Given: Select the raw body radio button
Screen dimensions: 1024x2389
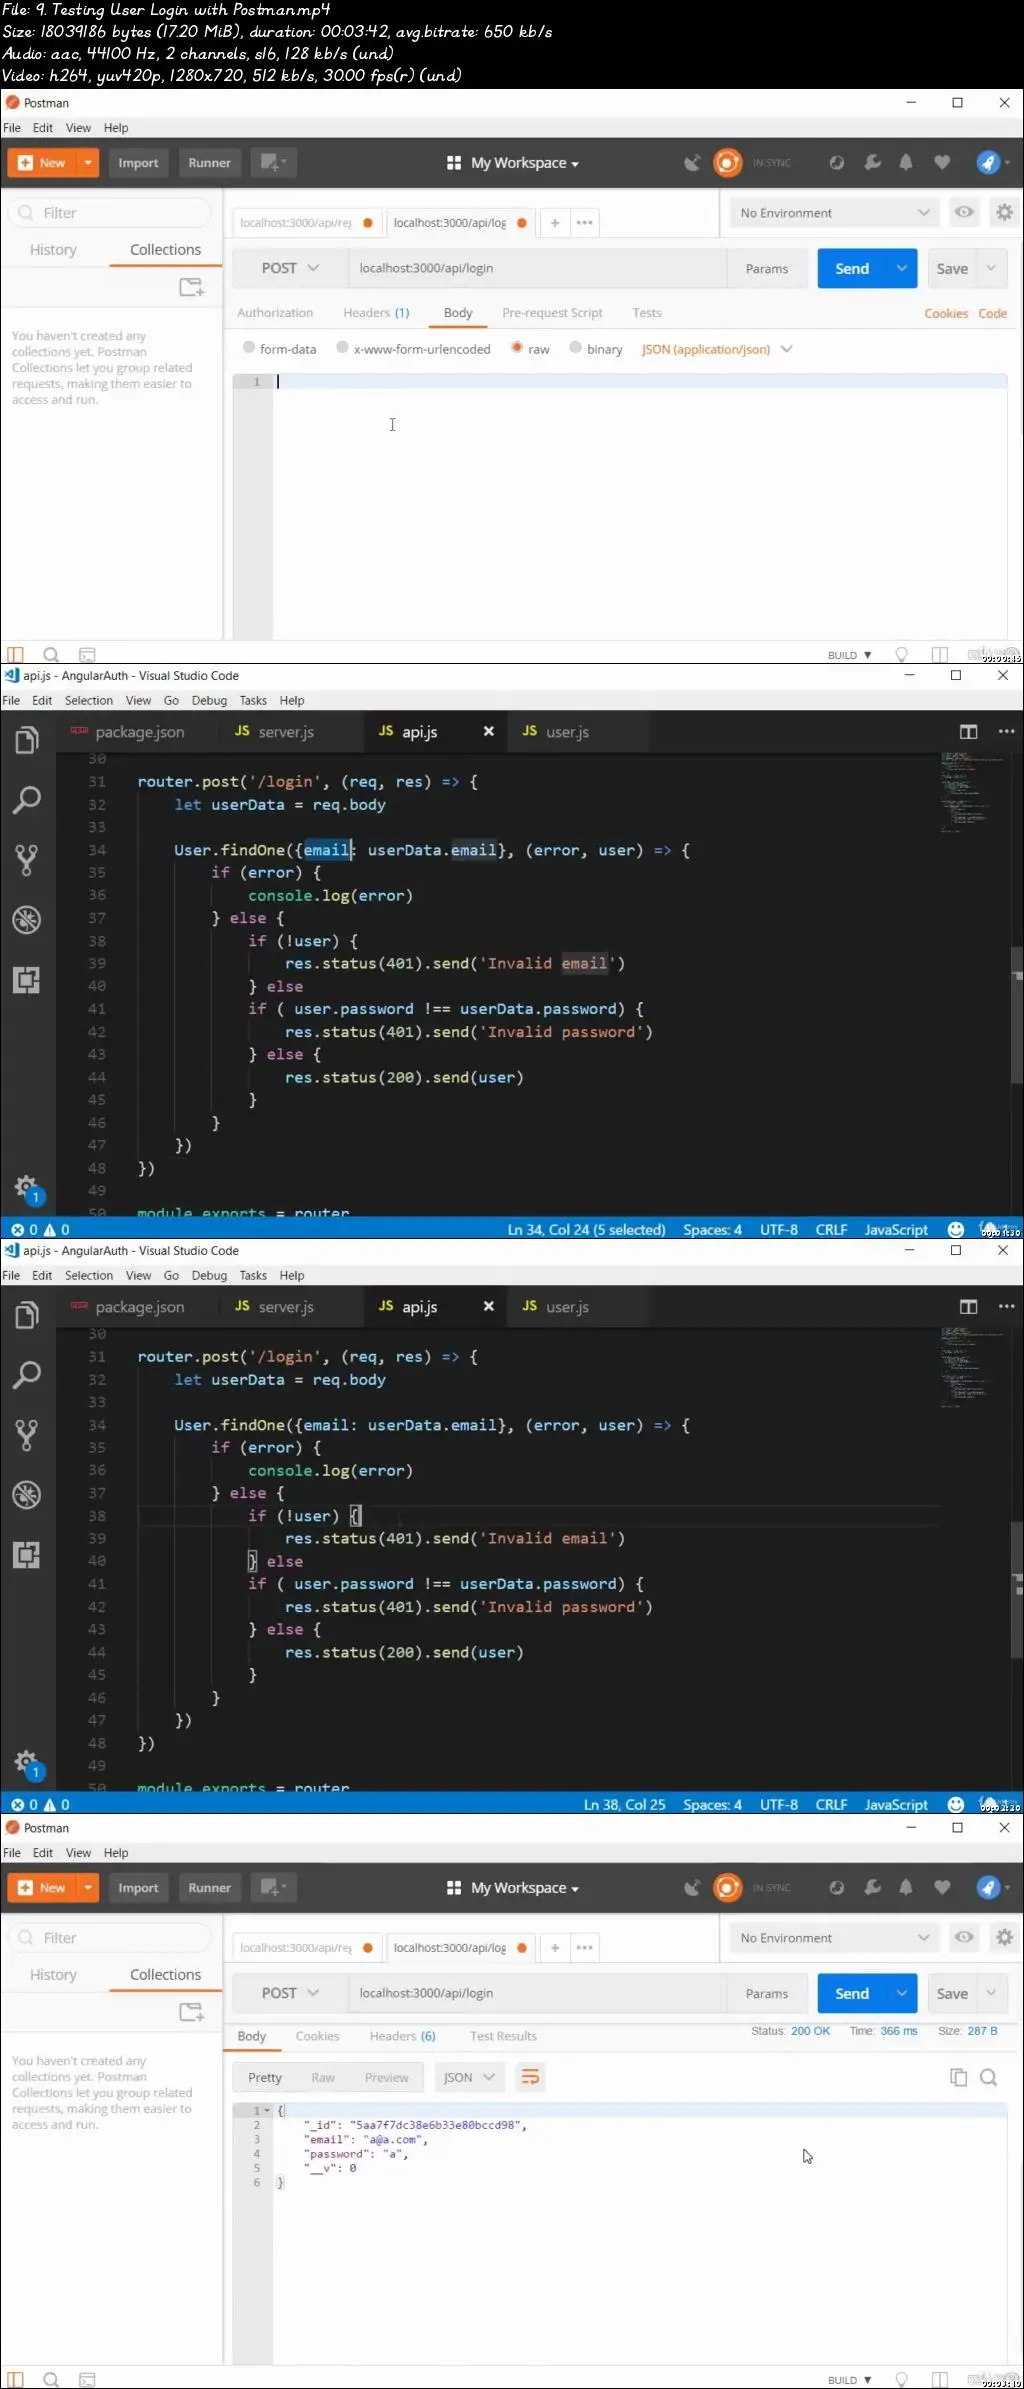Looking at the screenshot, I should click(x=517, y=348).
